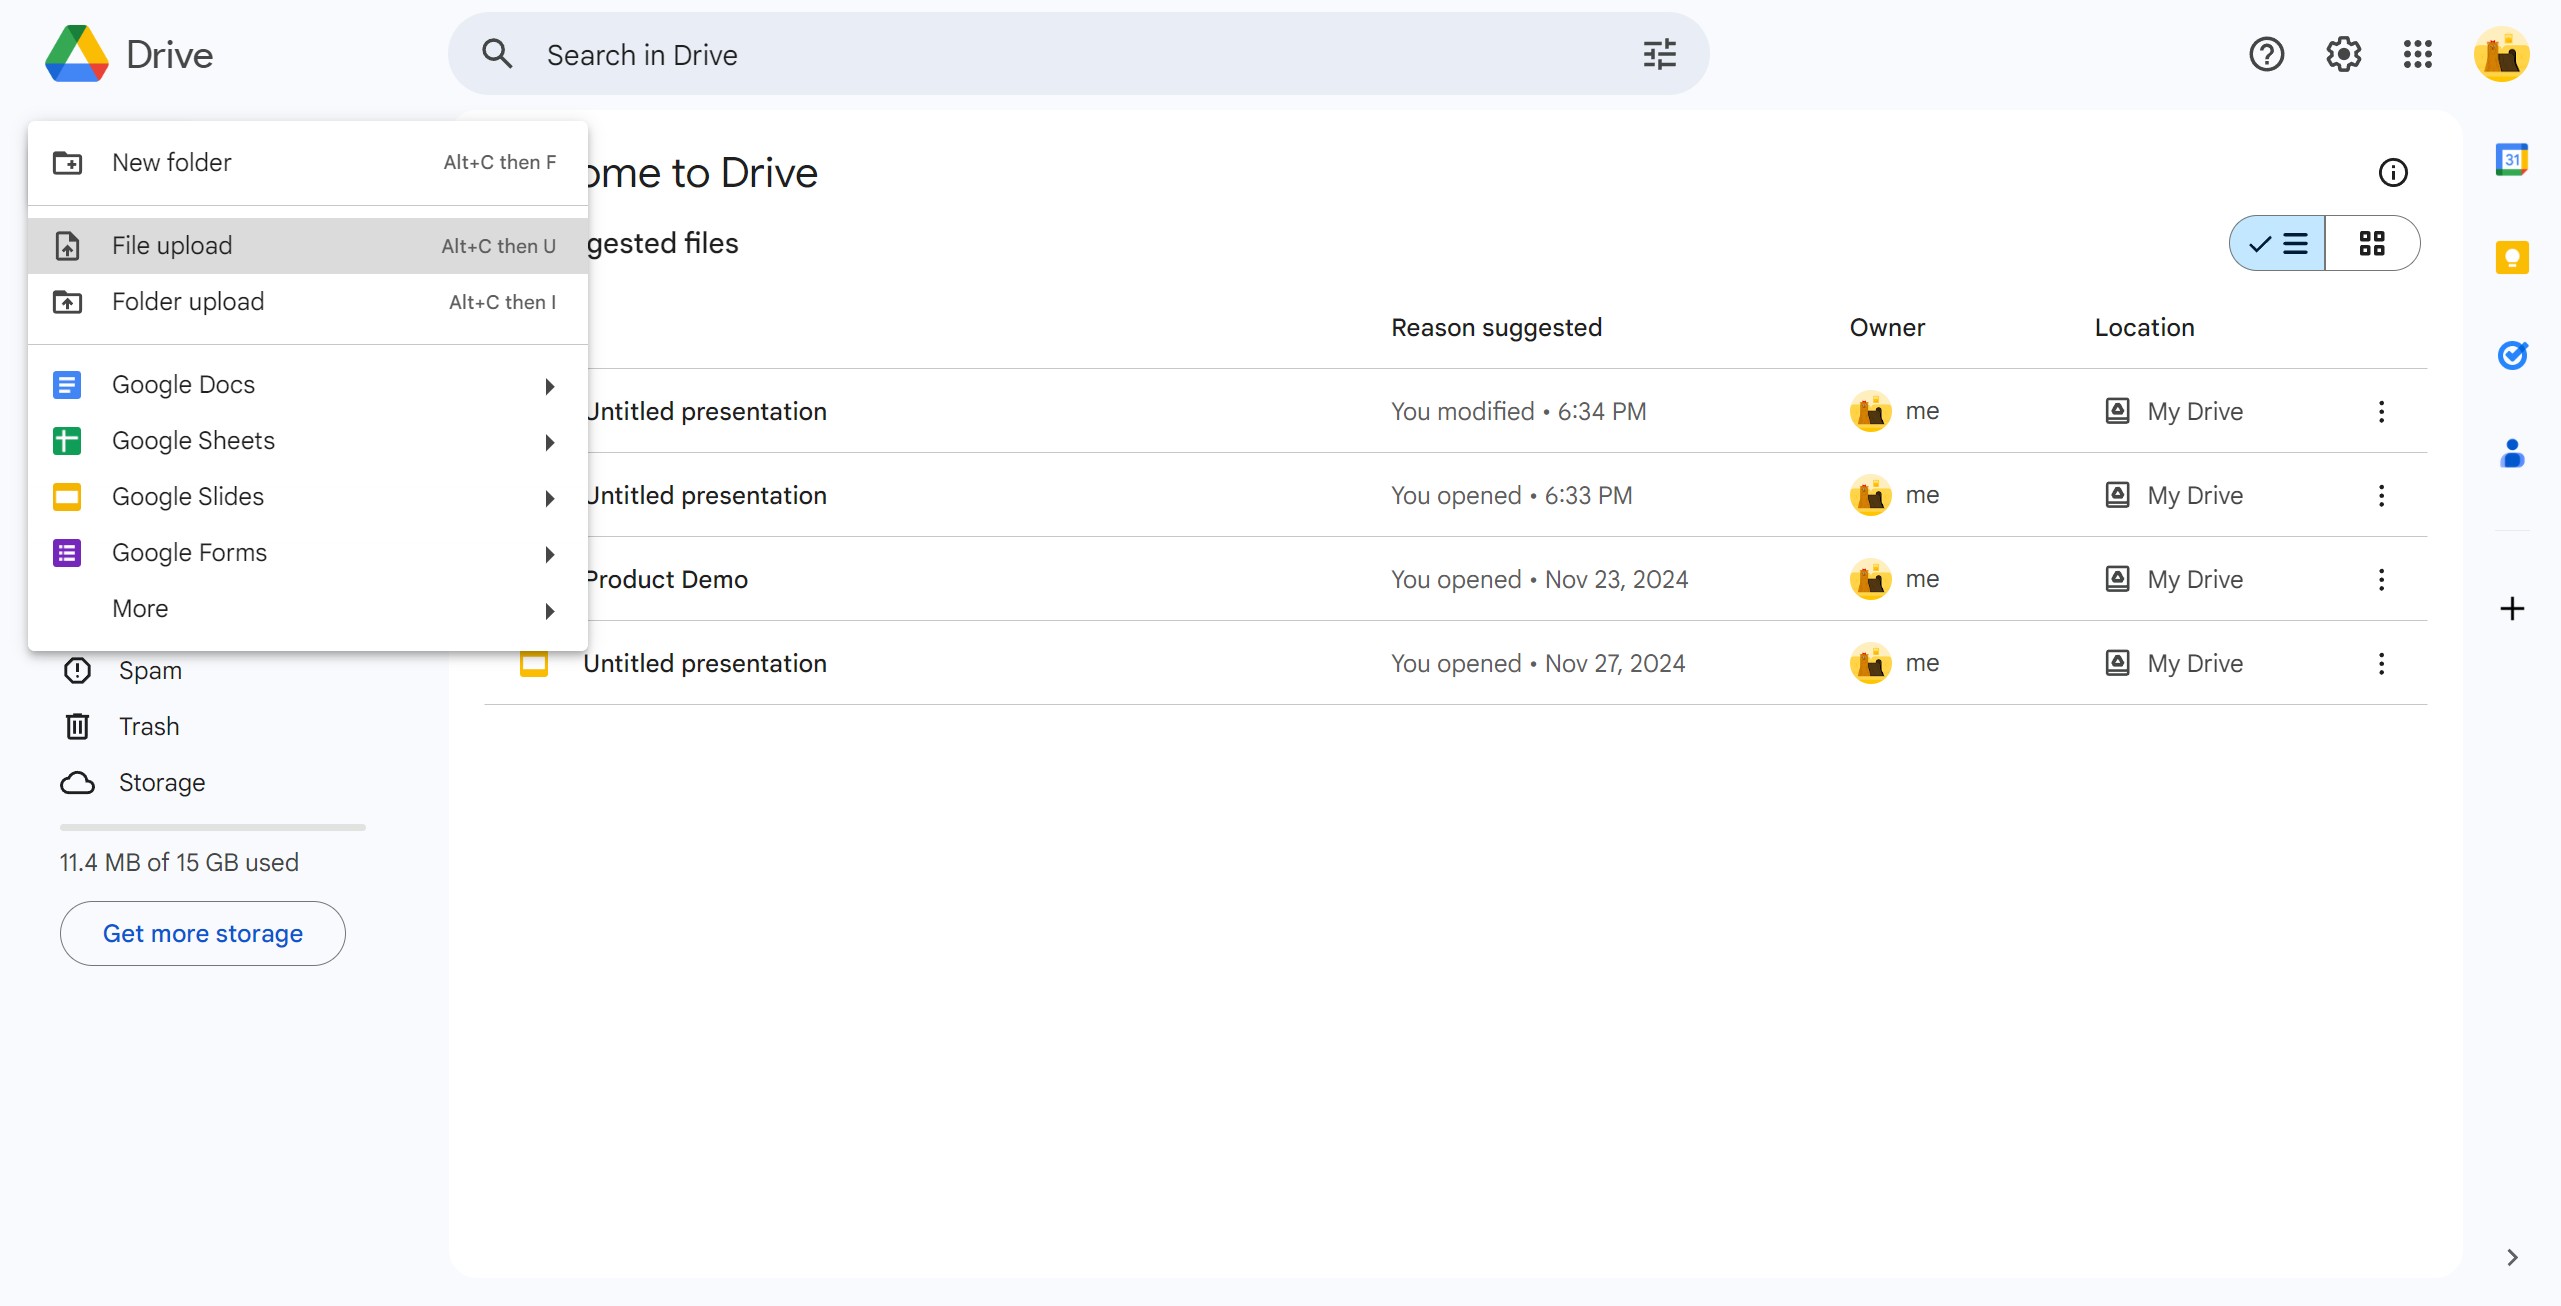Click the storage usage progress bar
This screenshot has height=1306, width=2561.
point(212,827)
